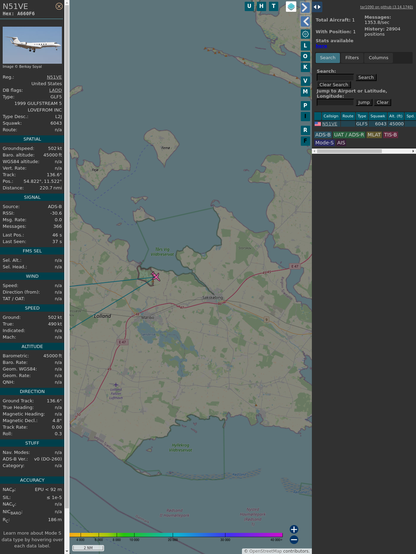
Task: Zoom in with the plus button
Action: pos(294,529)
